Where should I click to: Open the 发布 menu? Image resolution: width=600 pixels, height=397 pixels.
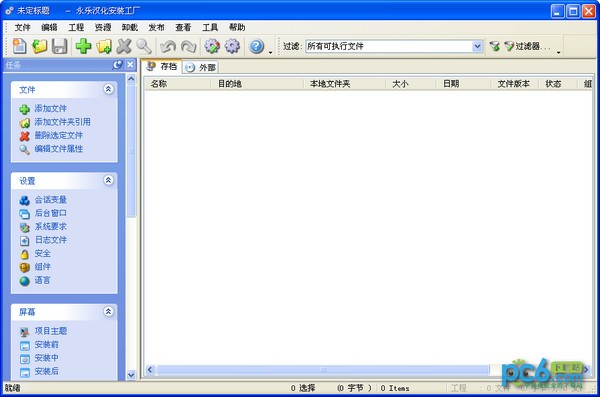tap(157, 27)
